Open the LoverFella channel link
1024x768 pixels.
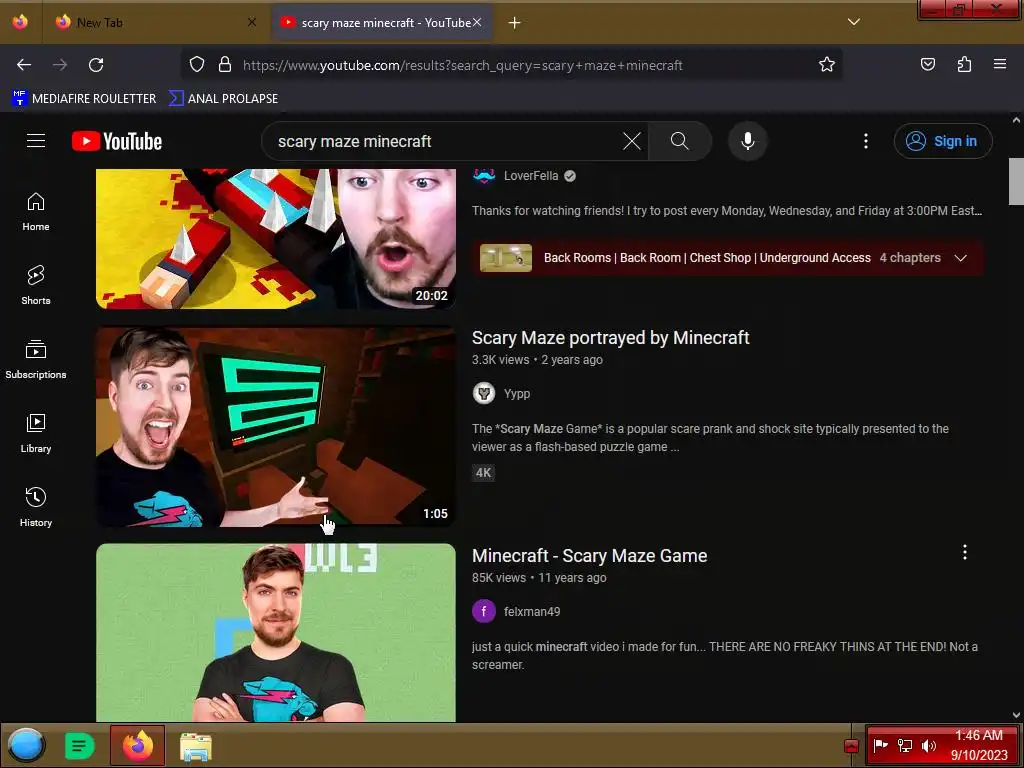click(531, 176)
